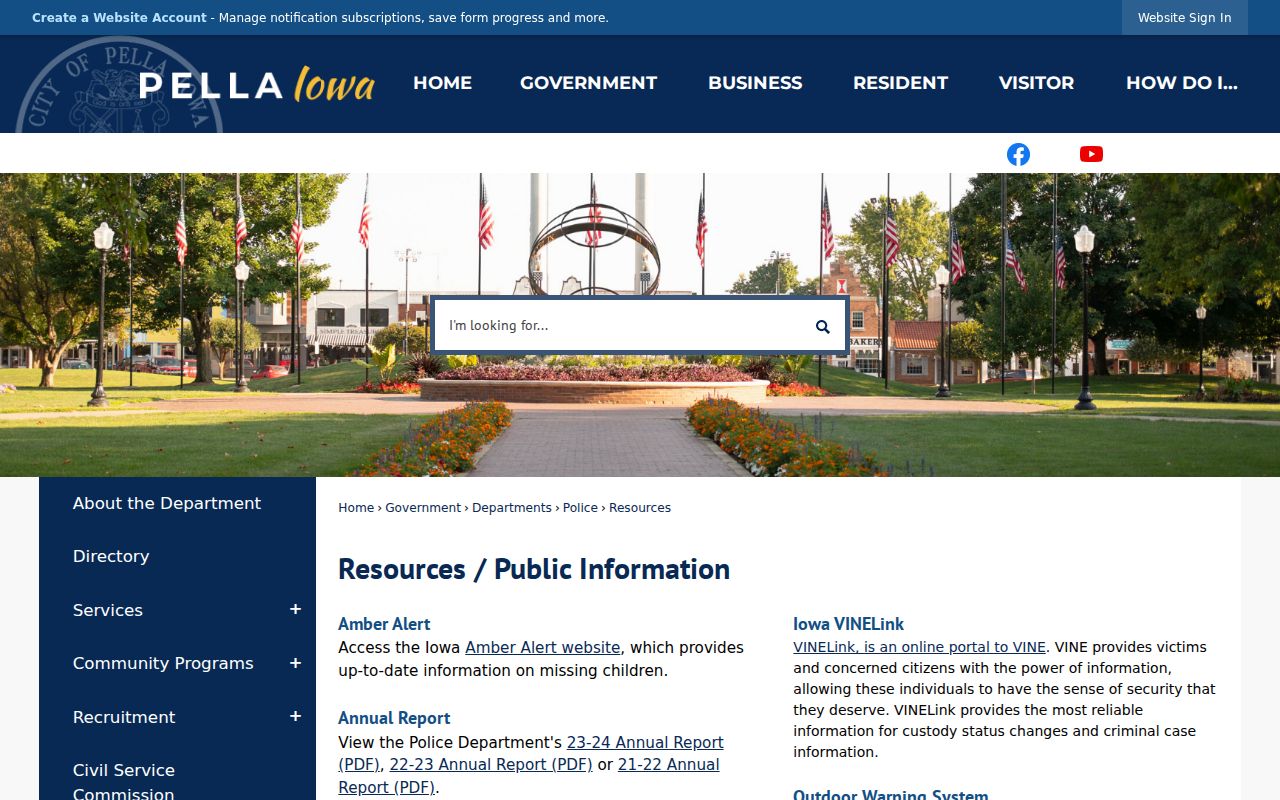1280x800 pixels.
Task: Open the Community Programs sidebar page
Action: (x=163, y=663)
